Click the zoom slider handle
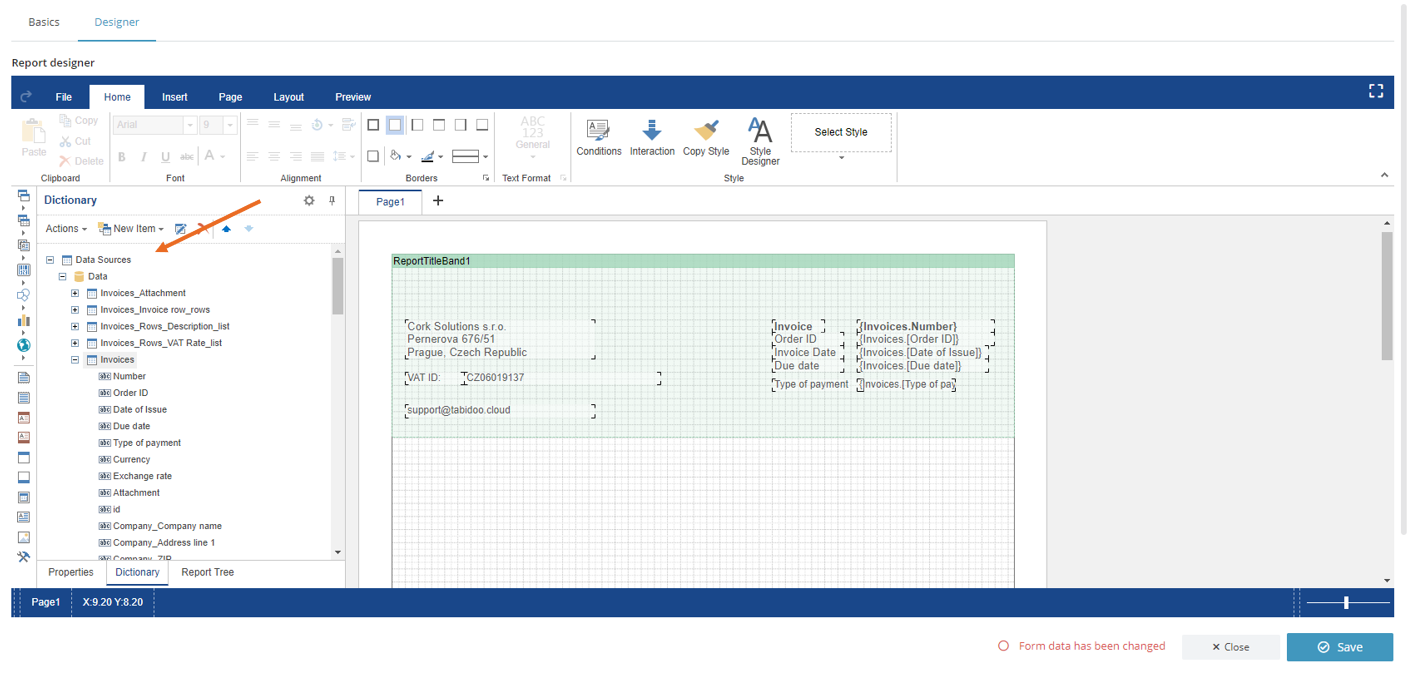The width and height of the screenshot is (1421, 674). point(1346,602)
